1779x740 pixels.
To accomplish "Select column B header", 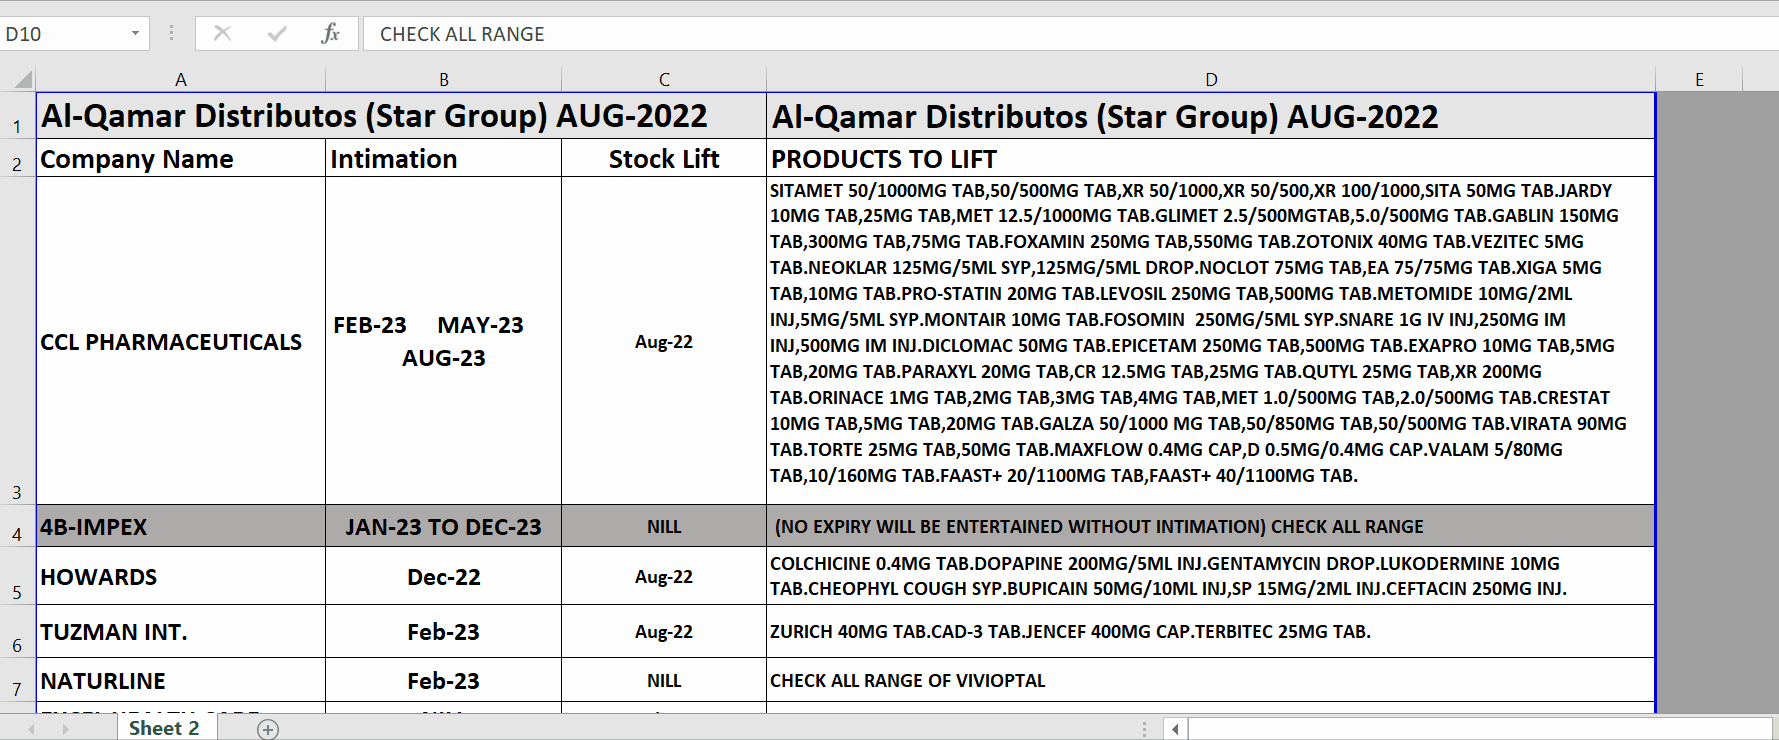I will (444, 80).
